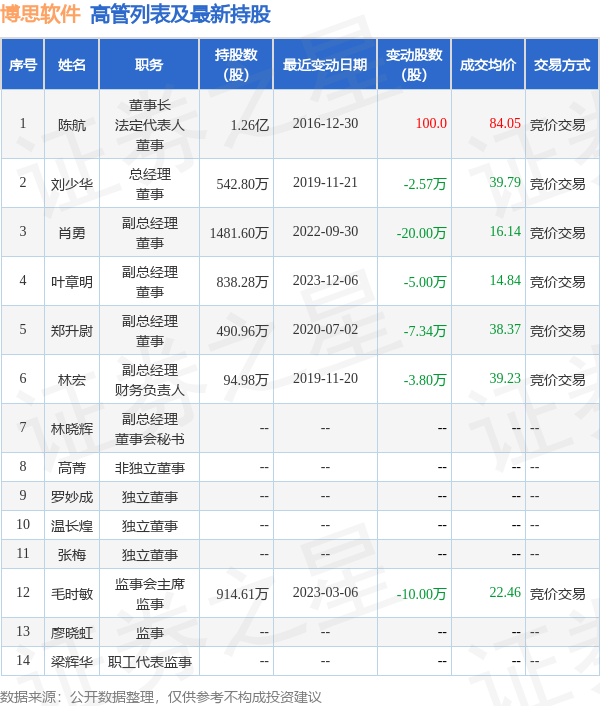Click the name 温长煌

(72, 526)
